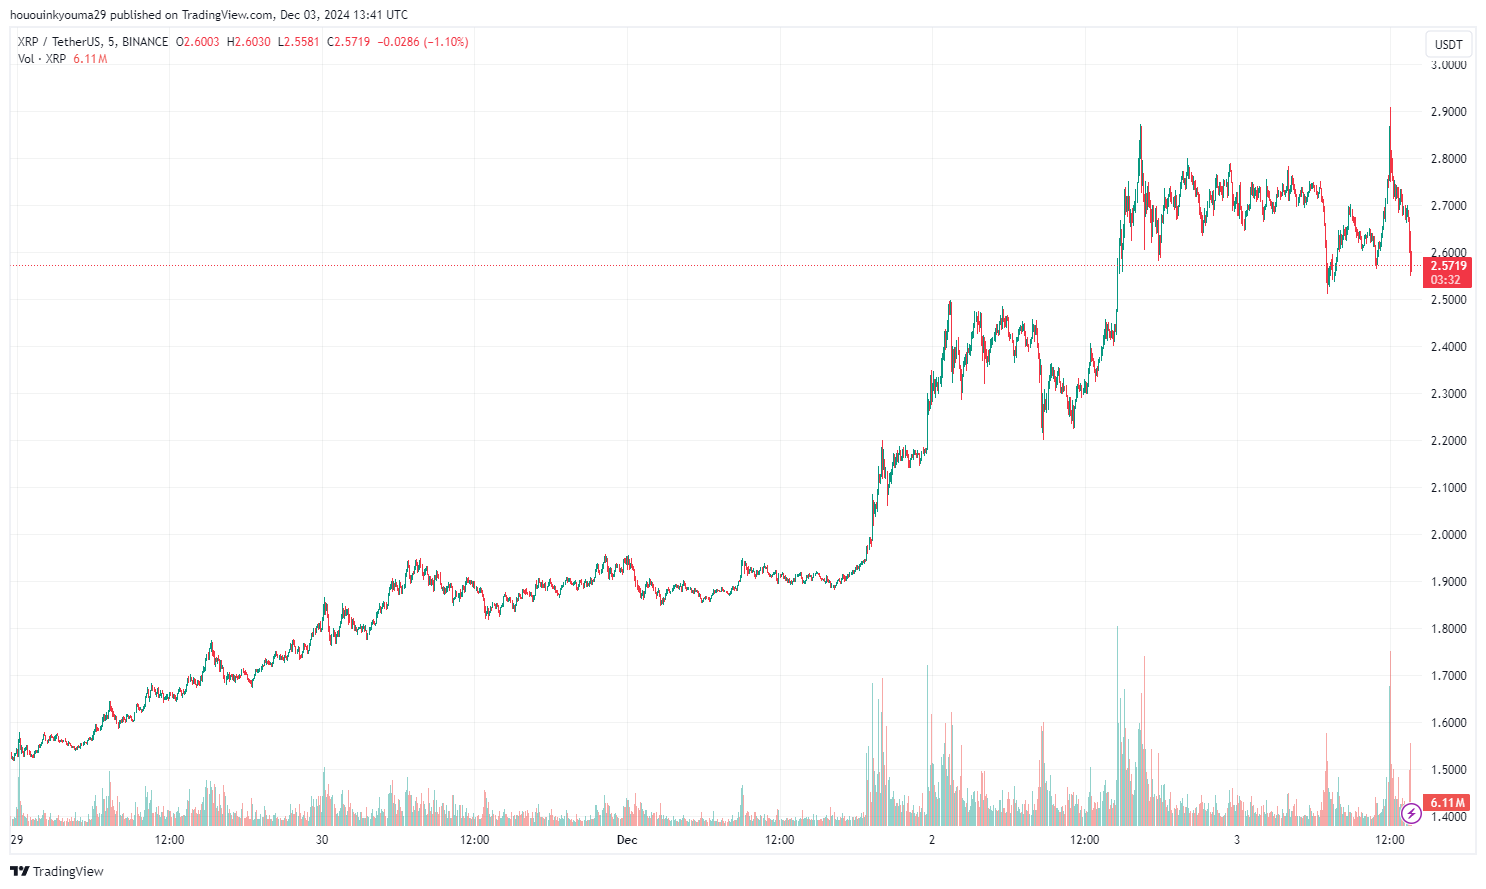Select the current price label 2.5719
The height and width of the screenshot is (889, 1486).
click(x=1449, y=266)
